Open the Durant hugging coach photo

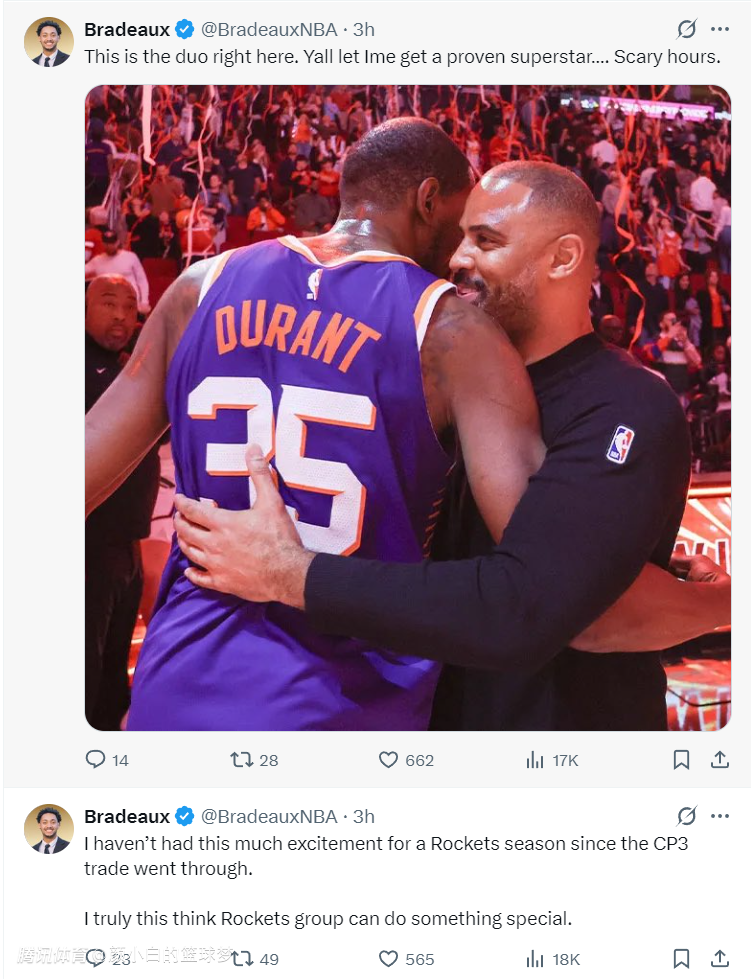pos(407,407)
